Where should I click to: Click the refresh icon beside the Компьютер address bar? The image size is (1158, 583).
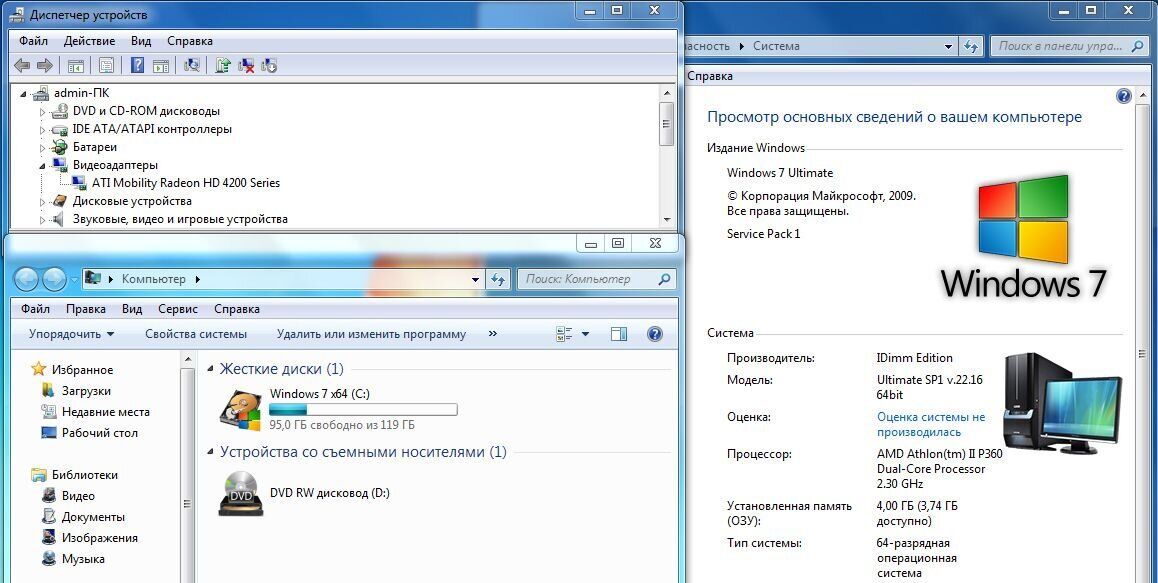pos(498,280)
